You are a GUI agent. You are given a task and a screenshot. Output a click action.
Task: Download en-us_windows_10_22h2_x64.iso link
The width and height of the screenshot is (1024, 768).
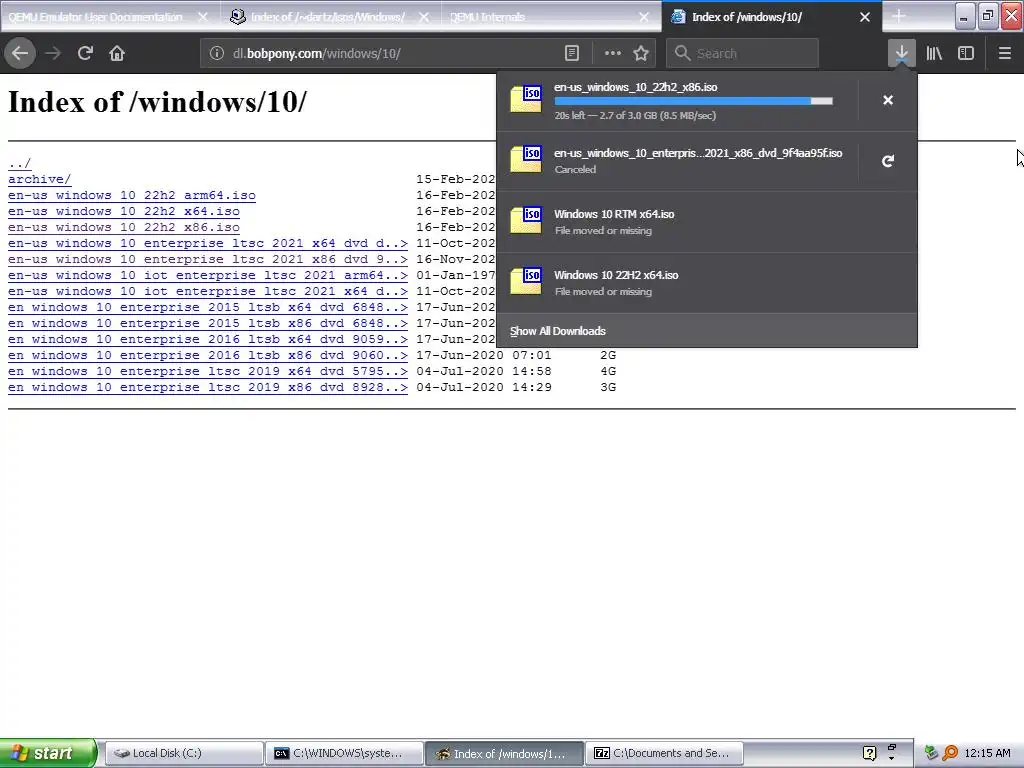pyautogui.click(x=124, y=211)
